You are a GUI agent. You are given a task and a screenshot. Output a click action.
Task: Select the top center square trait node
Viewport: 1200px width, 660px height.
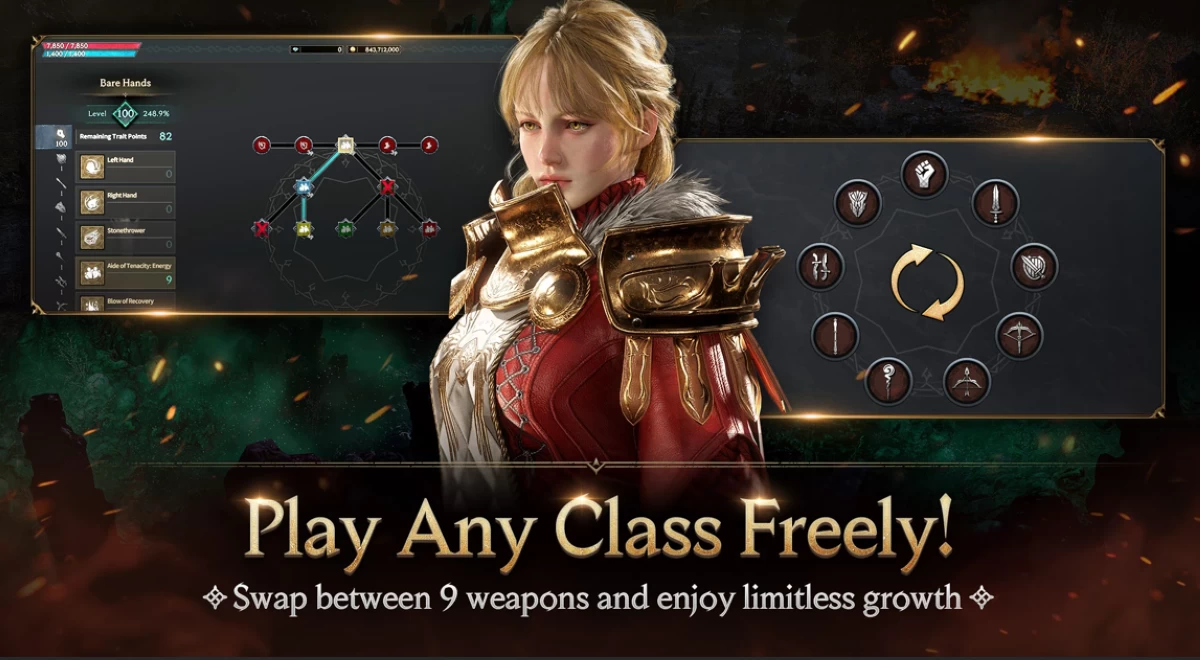pyautogui.click(x=346, y=145)
